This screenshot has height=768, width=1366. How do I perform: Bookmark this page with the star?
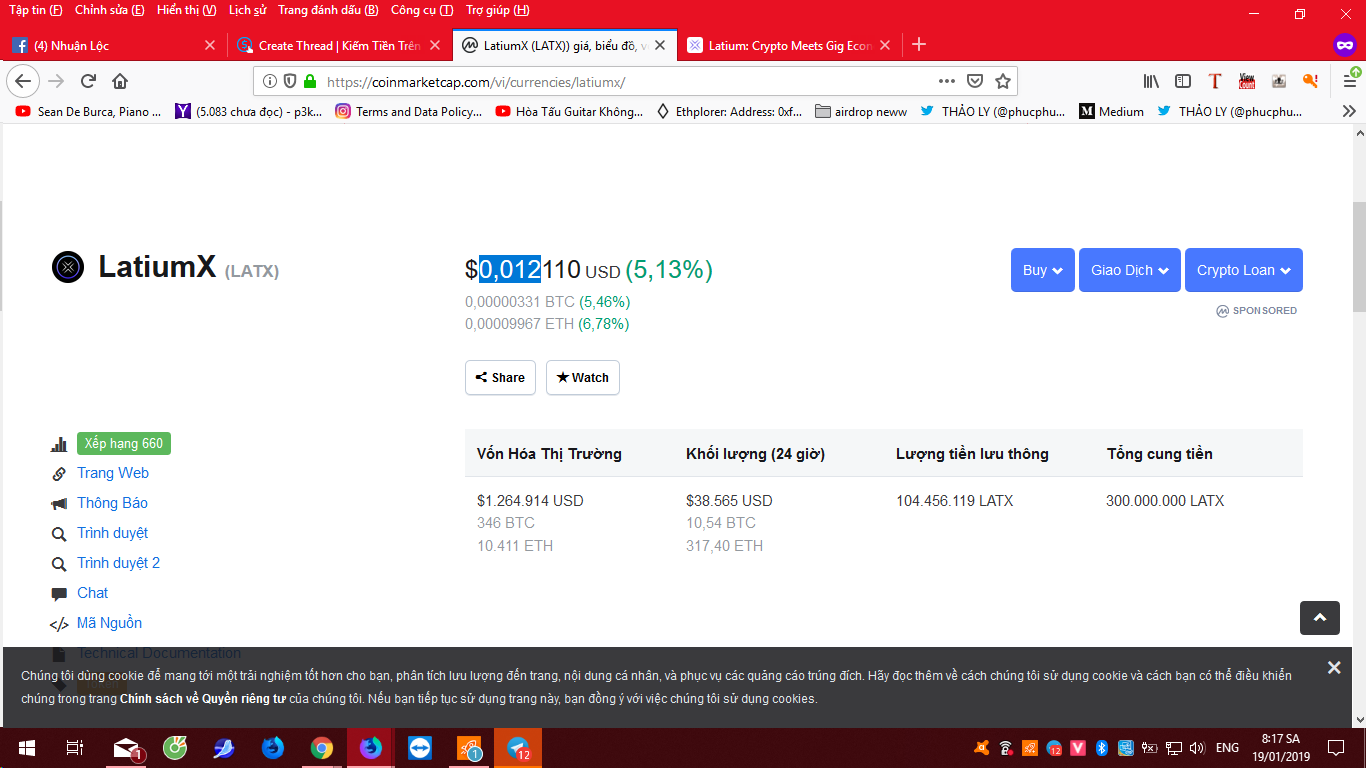pyautogui.click(x=1003, y=81)
